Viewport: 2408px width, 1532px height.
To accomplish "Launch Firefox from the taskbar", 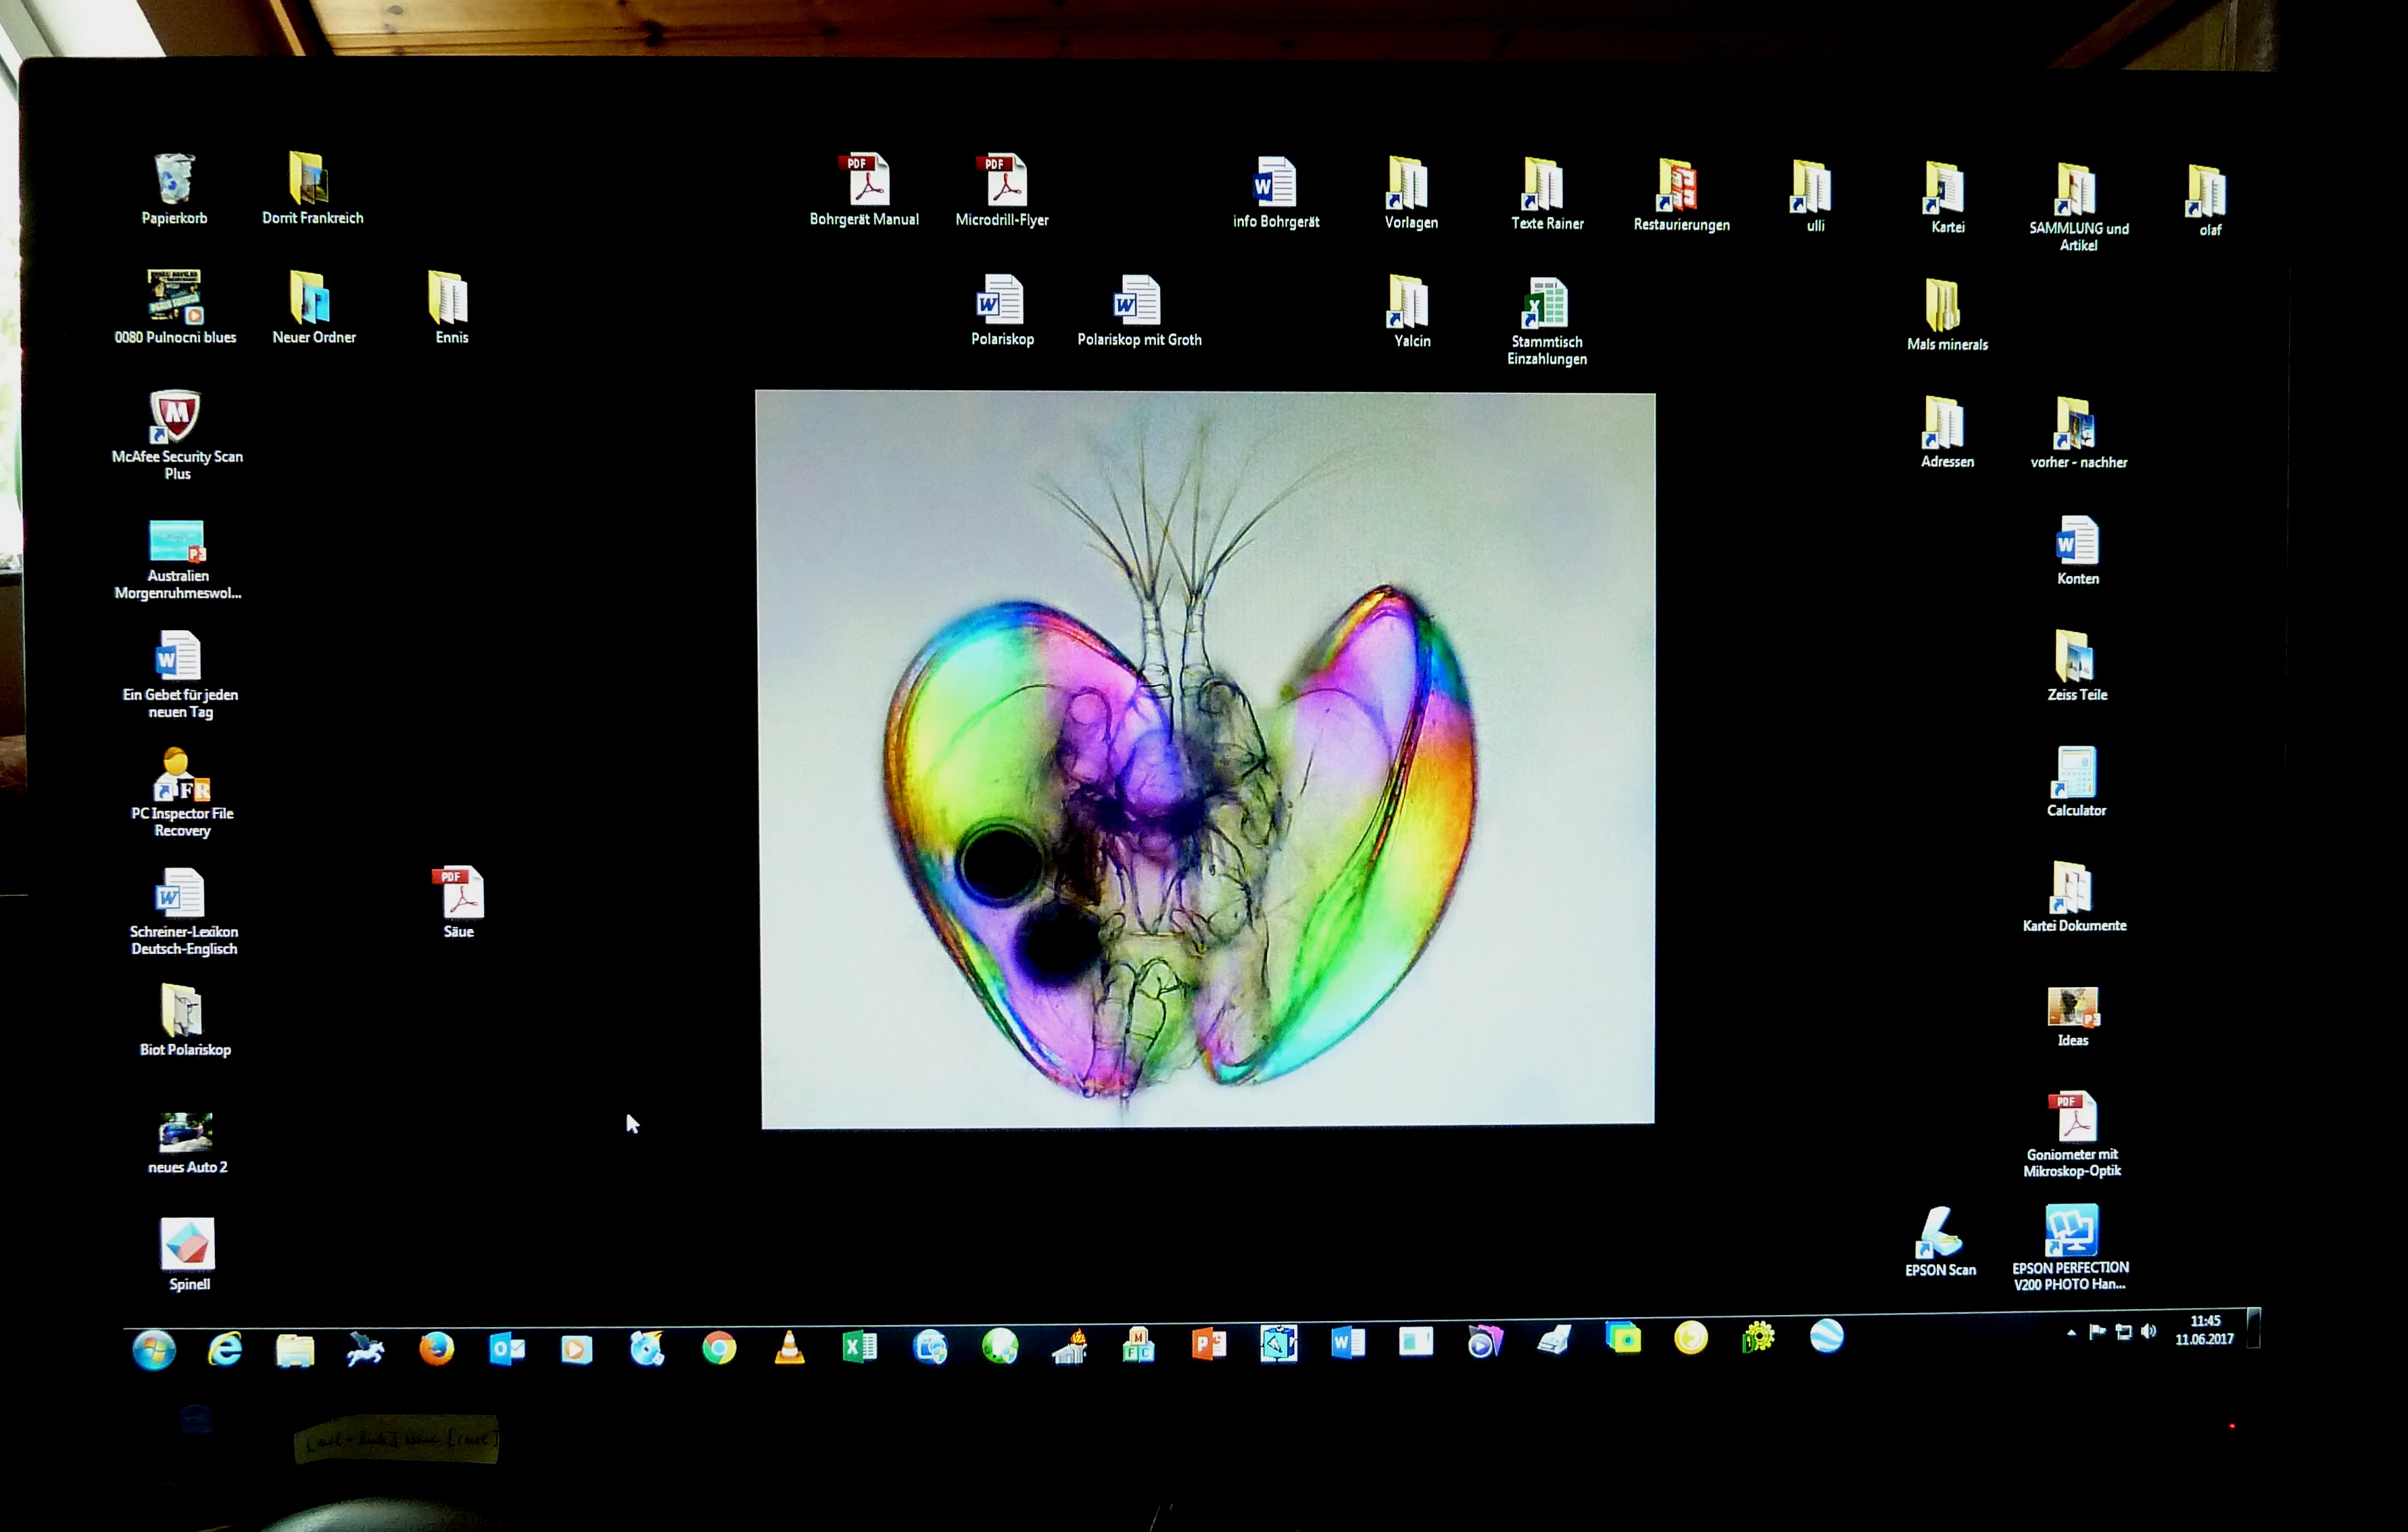I will (x=436, y=1349).
